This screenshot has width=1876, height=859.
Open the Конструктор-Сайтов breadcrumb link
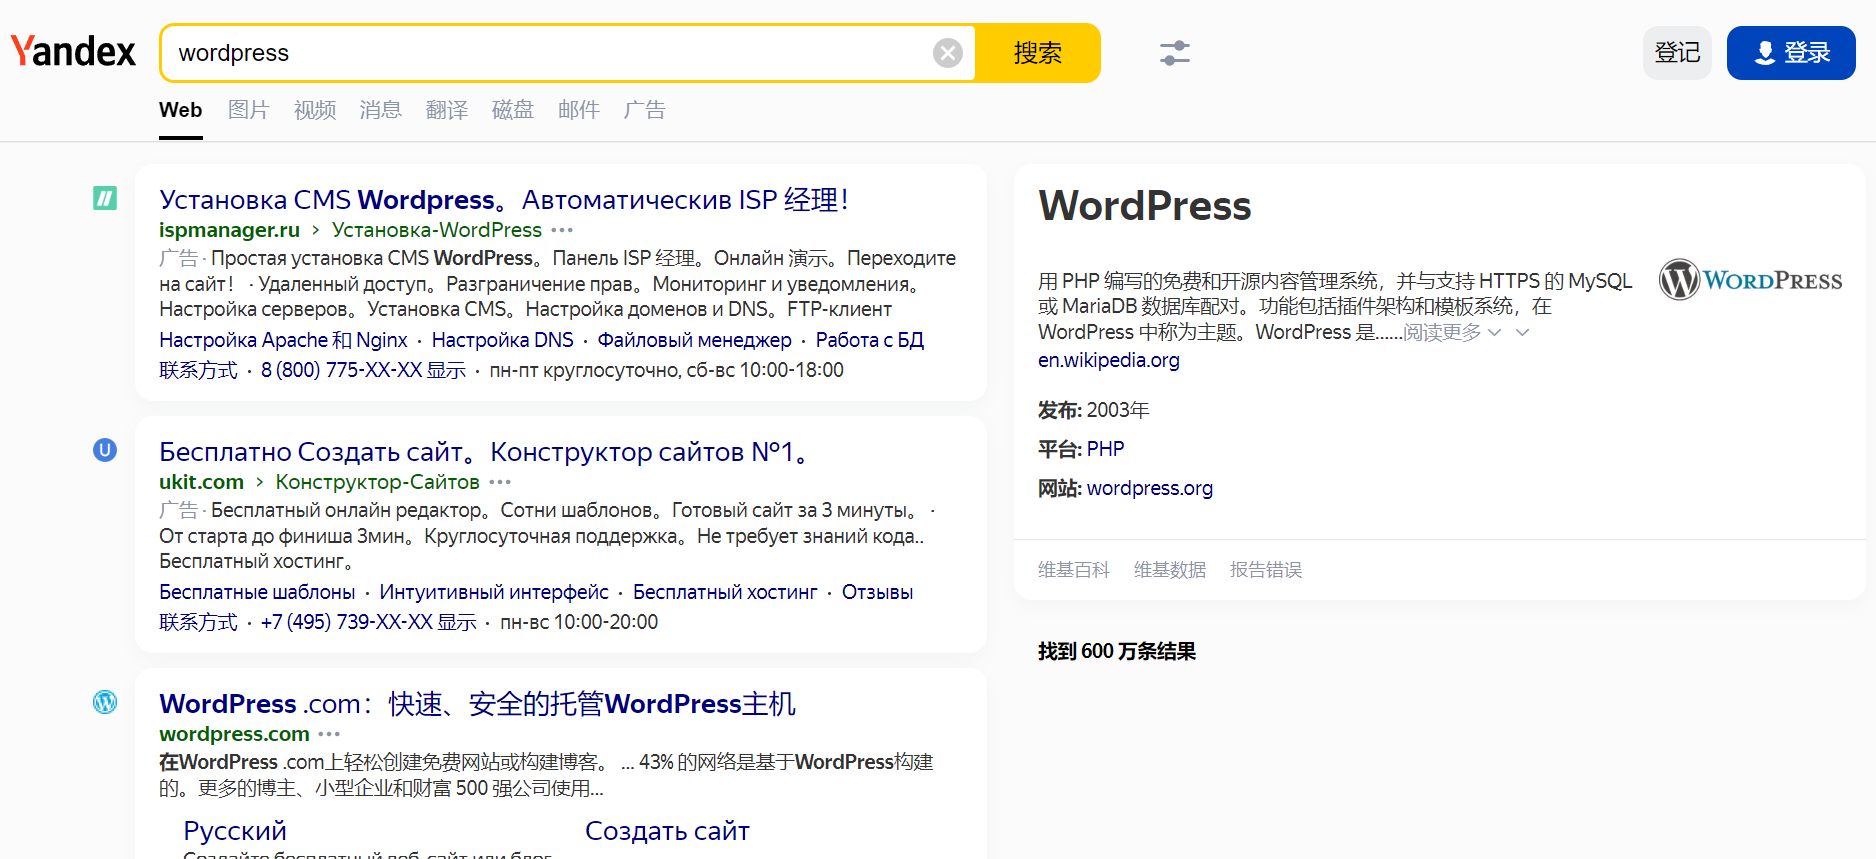coord(378,482)
